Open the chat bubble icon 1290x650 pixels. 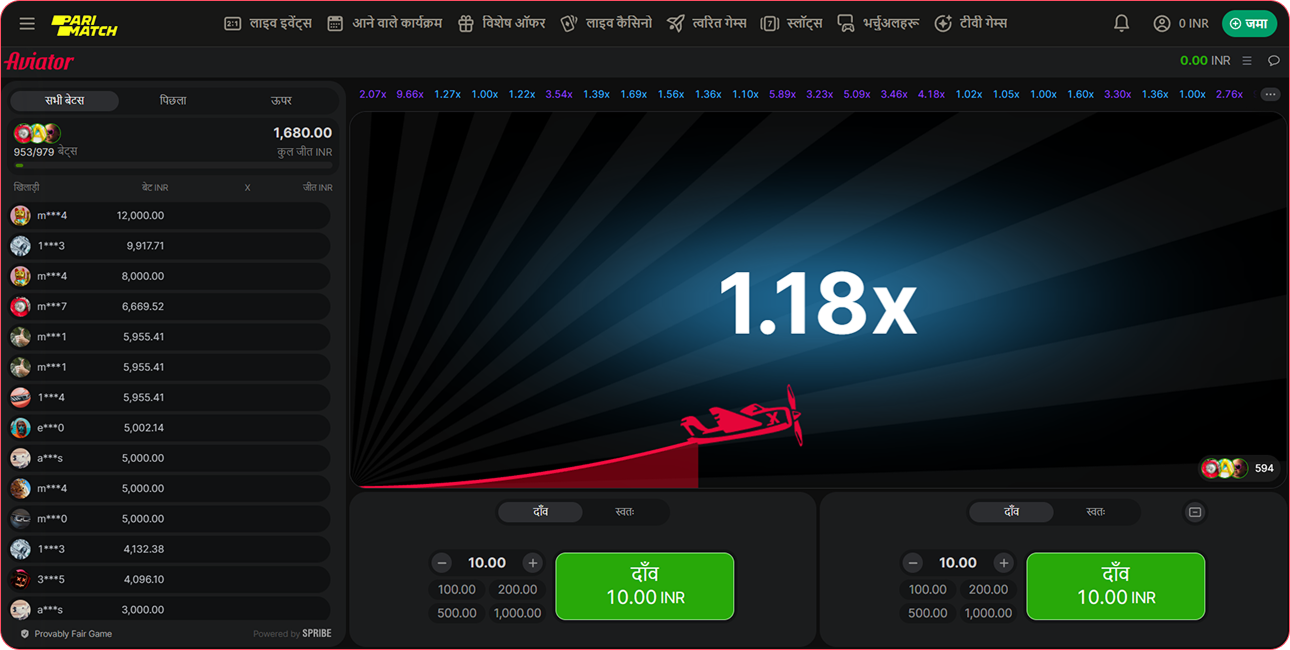coord(1273,61)
